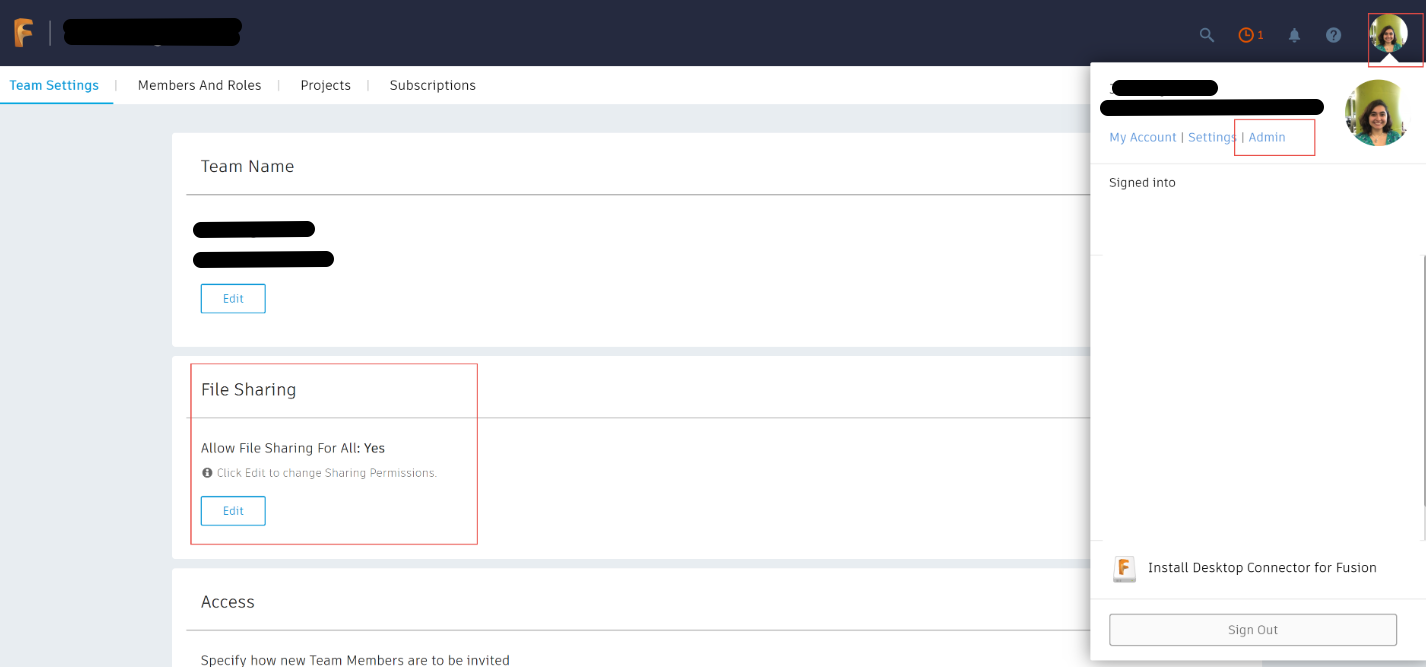The image size is (1426, 667).
Task: Open My Account from the profile panel
Action: pos(1142,137)
